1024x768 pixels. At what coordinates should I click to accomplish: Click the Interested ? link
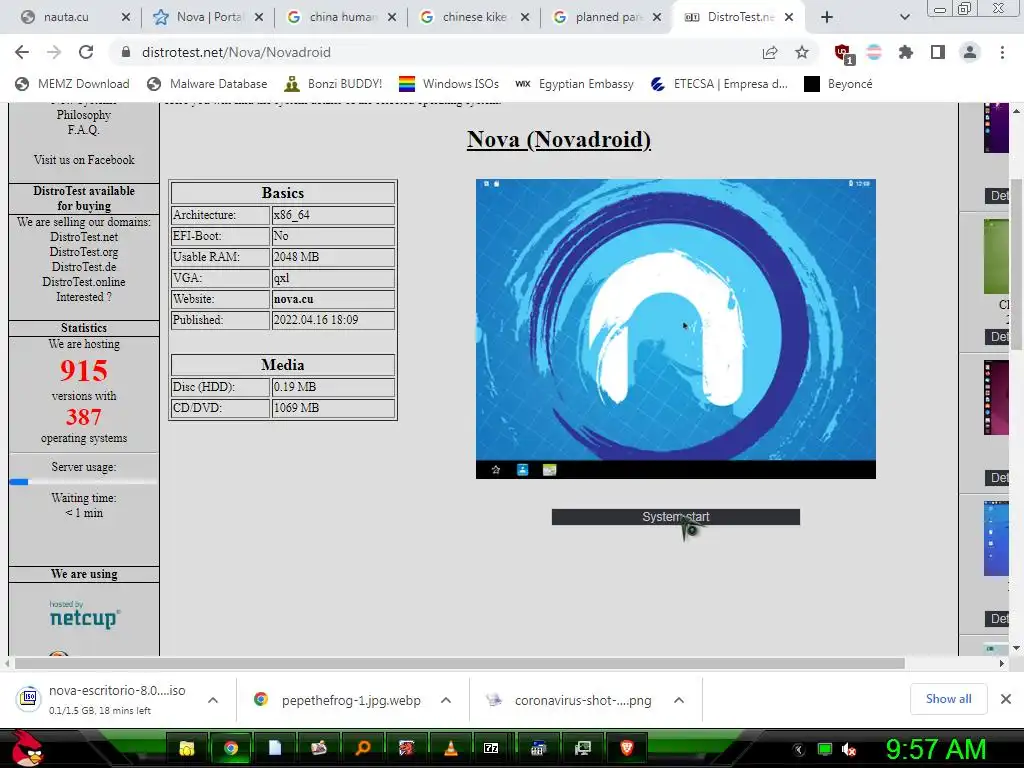pyautogui.click(x=84, y=297)
